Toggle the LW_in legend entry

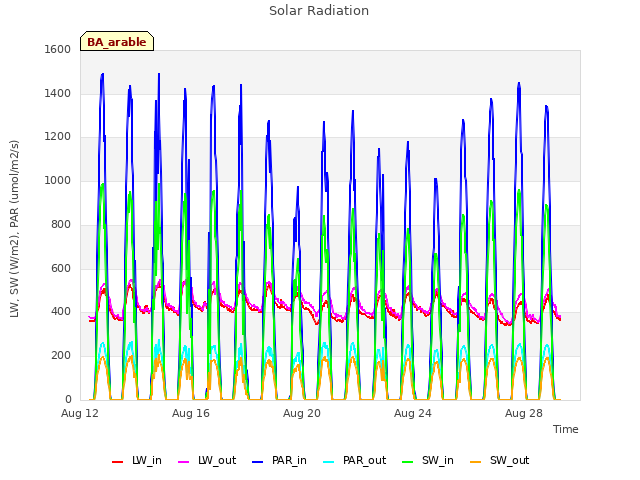tap(137, 460)
